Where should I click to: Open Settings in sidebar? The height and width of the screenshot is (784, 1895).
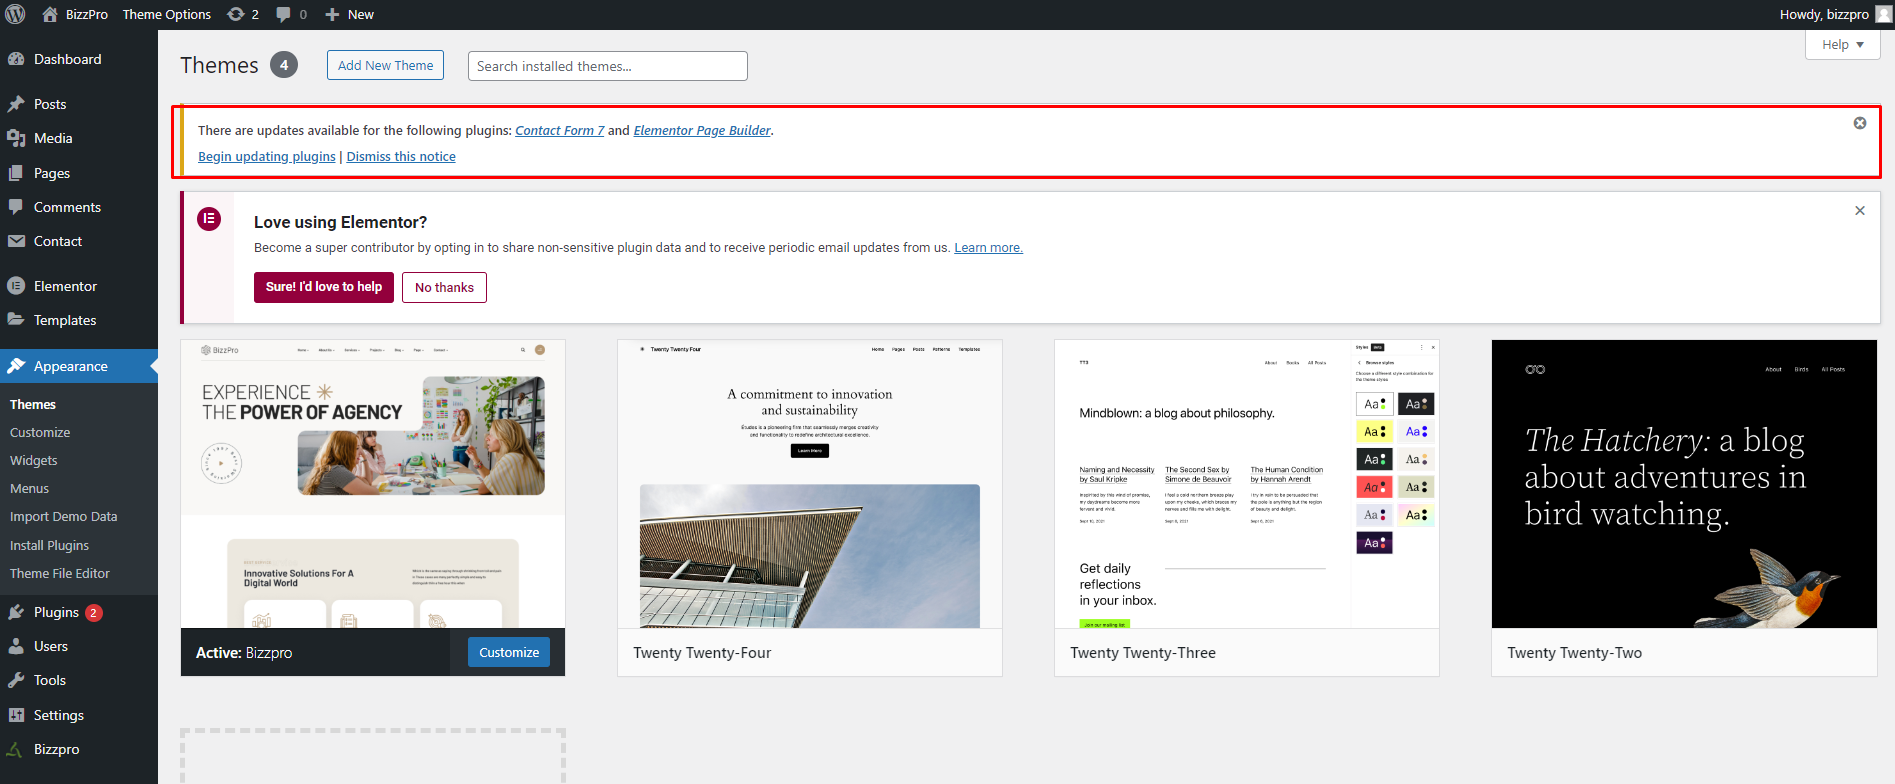tap(79, 715)
